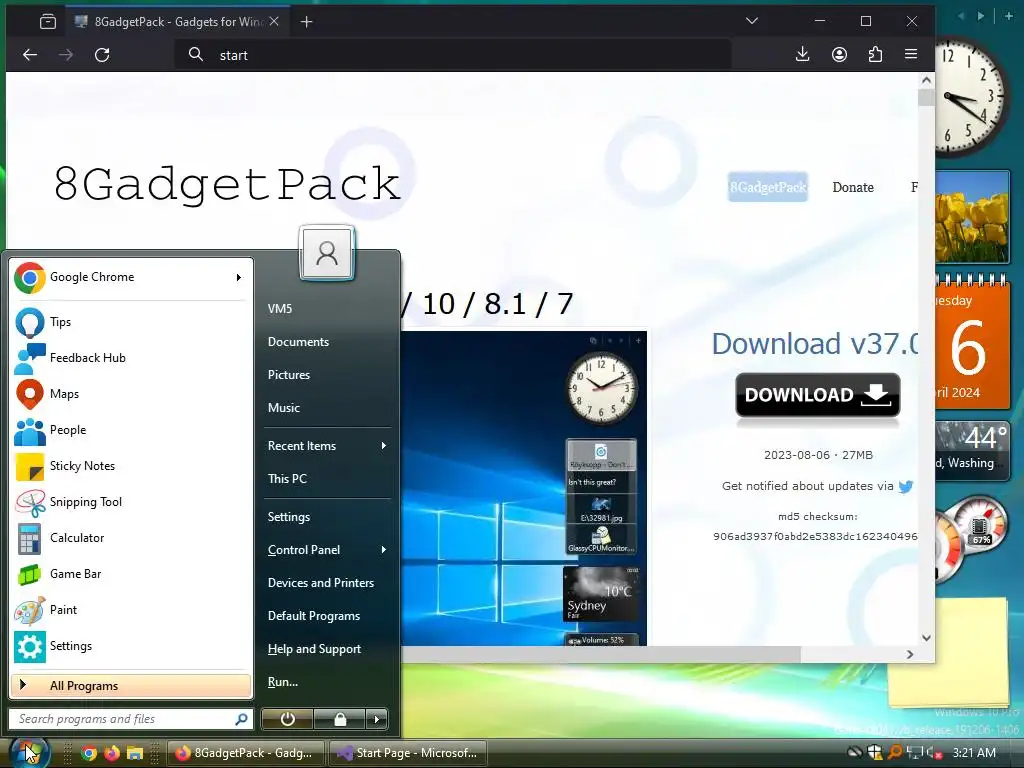The height and width of the screenshot is (768, 1024).
Task: Click the address bar with 'start'
Action: pyautogui.click(x=453, y=55)
